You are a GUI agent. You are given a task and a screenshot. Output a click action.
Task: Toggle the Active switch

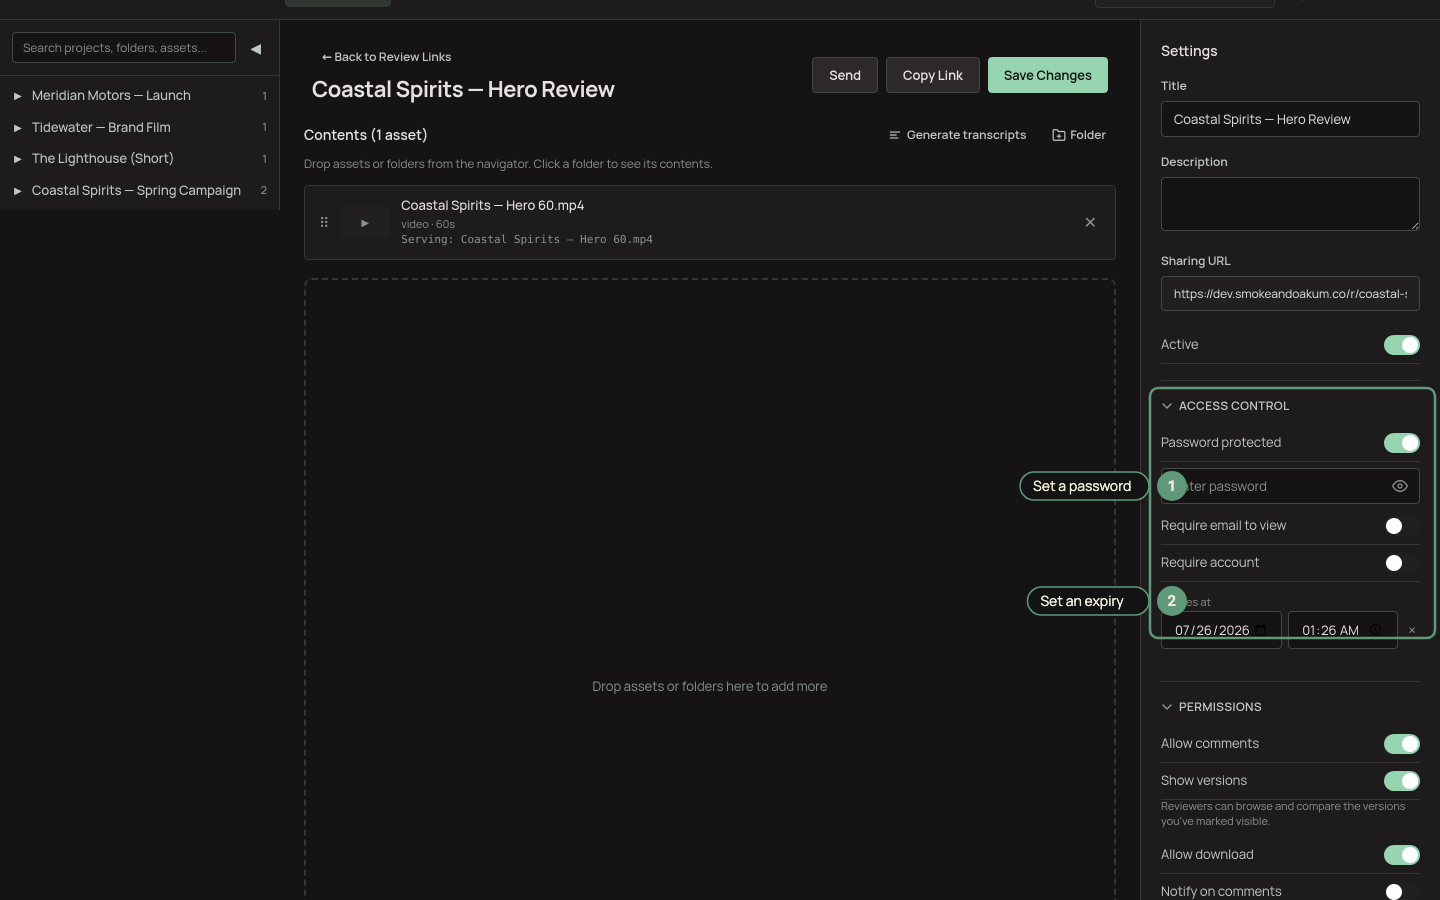(x=1402, y=345)
